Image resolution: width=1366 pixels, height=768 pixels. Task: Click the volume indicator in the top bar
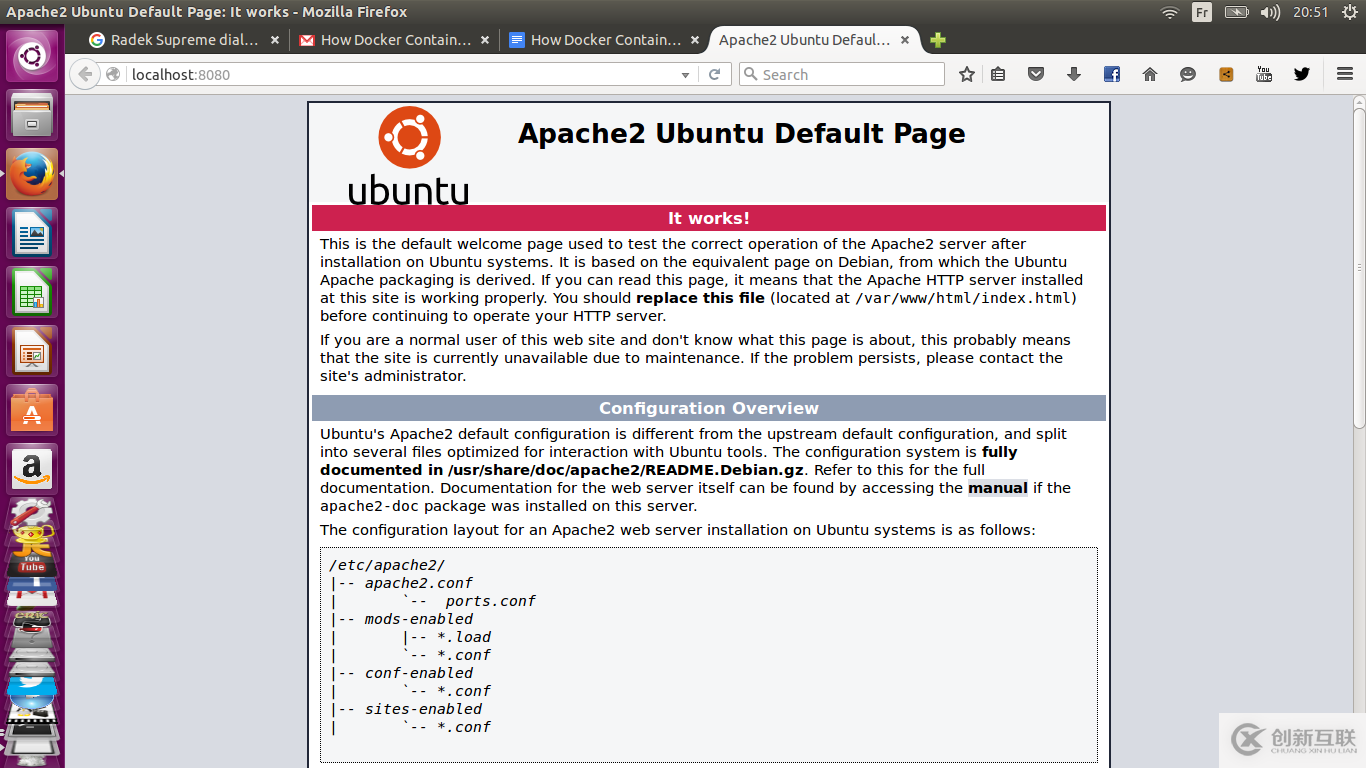click(1271, 13)
